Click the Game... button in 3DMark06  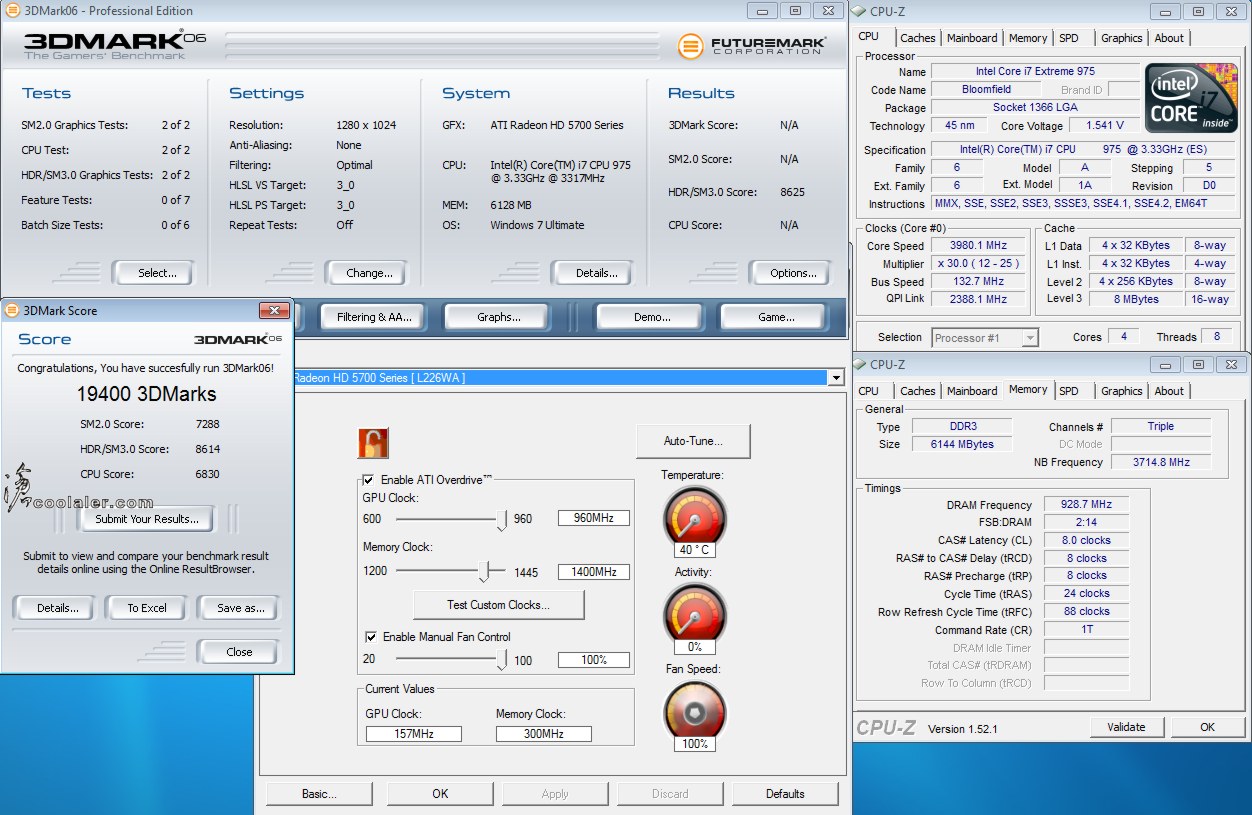pos(776,317)
